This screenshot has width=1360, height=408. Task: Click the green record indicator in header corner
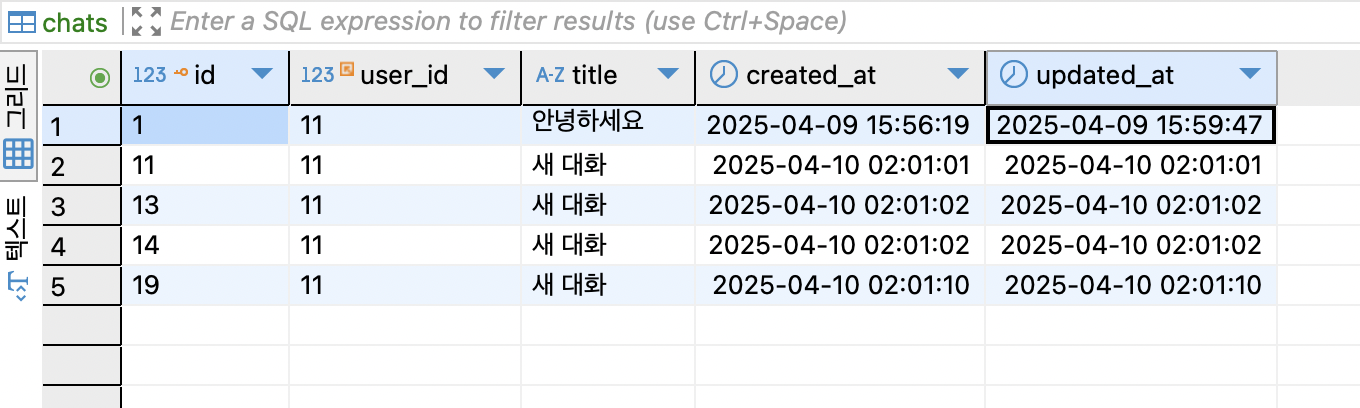coord(99,77)
